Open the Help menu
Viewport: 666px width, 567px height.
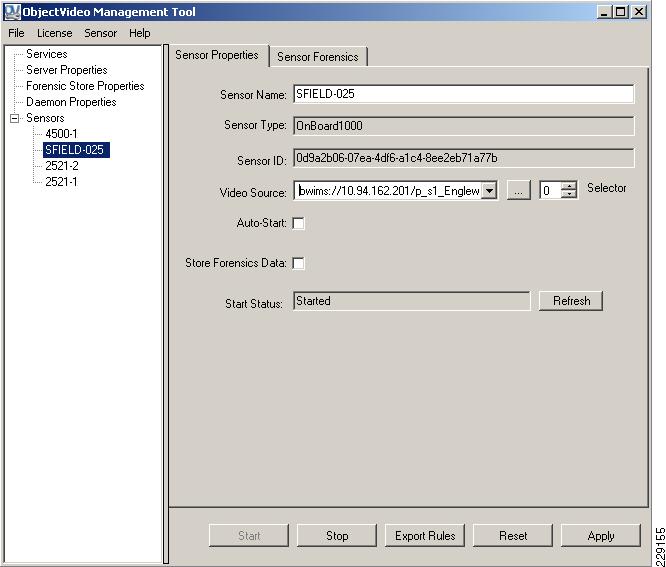[x=139, y=33]
